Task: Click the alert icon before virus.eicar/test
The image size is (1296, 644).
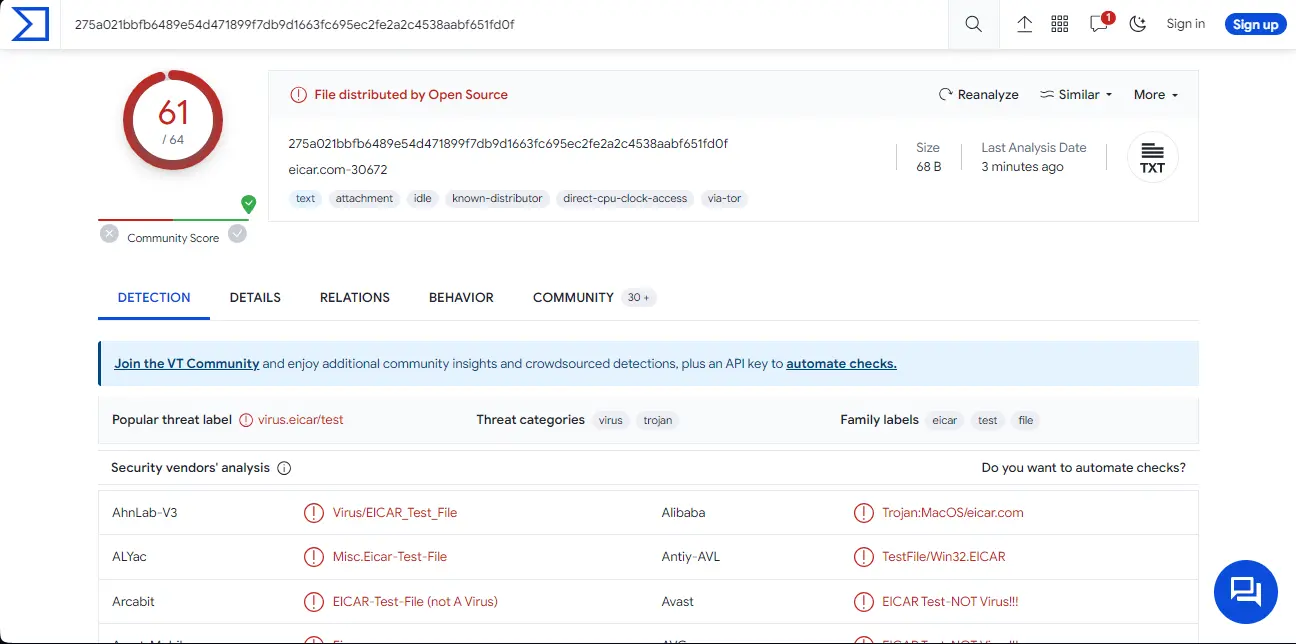Action: tap(246, 420)
